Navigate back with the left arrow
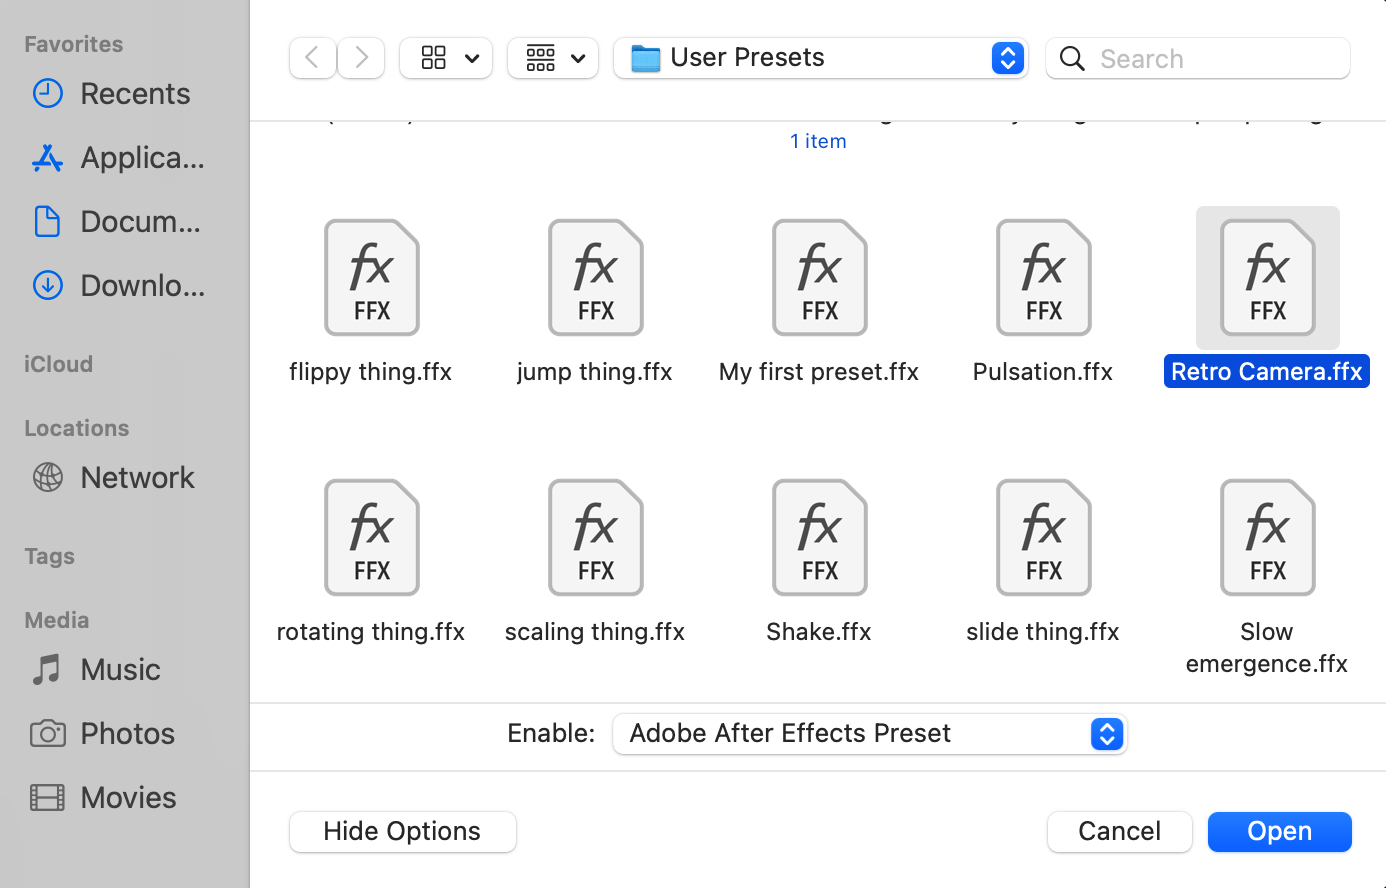The width and height of the screenshot is (1386, 888). (x=312, y=58)
